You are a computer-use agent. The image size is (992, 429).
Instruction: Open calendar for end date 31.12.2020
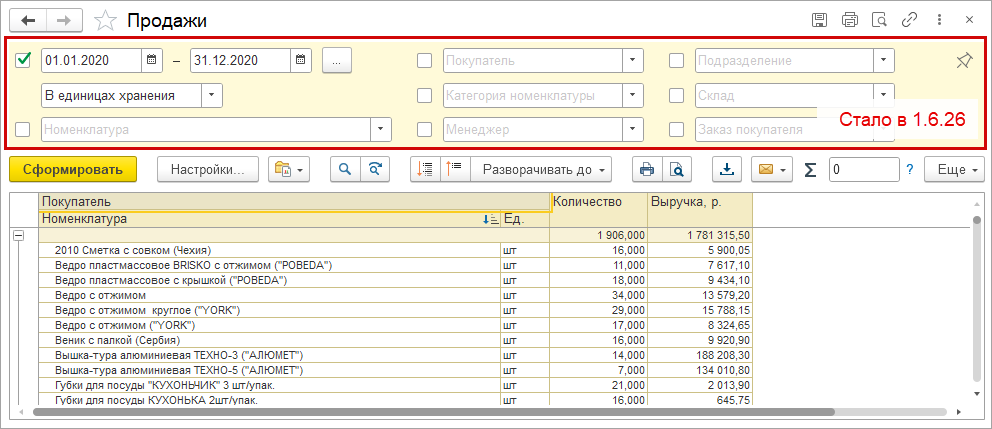pos(301,61)
